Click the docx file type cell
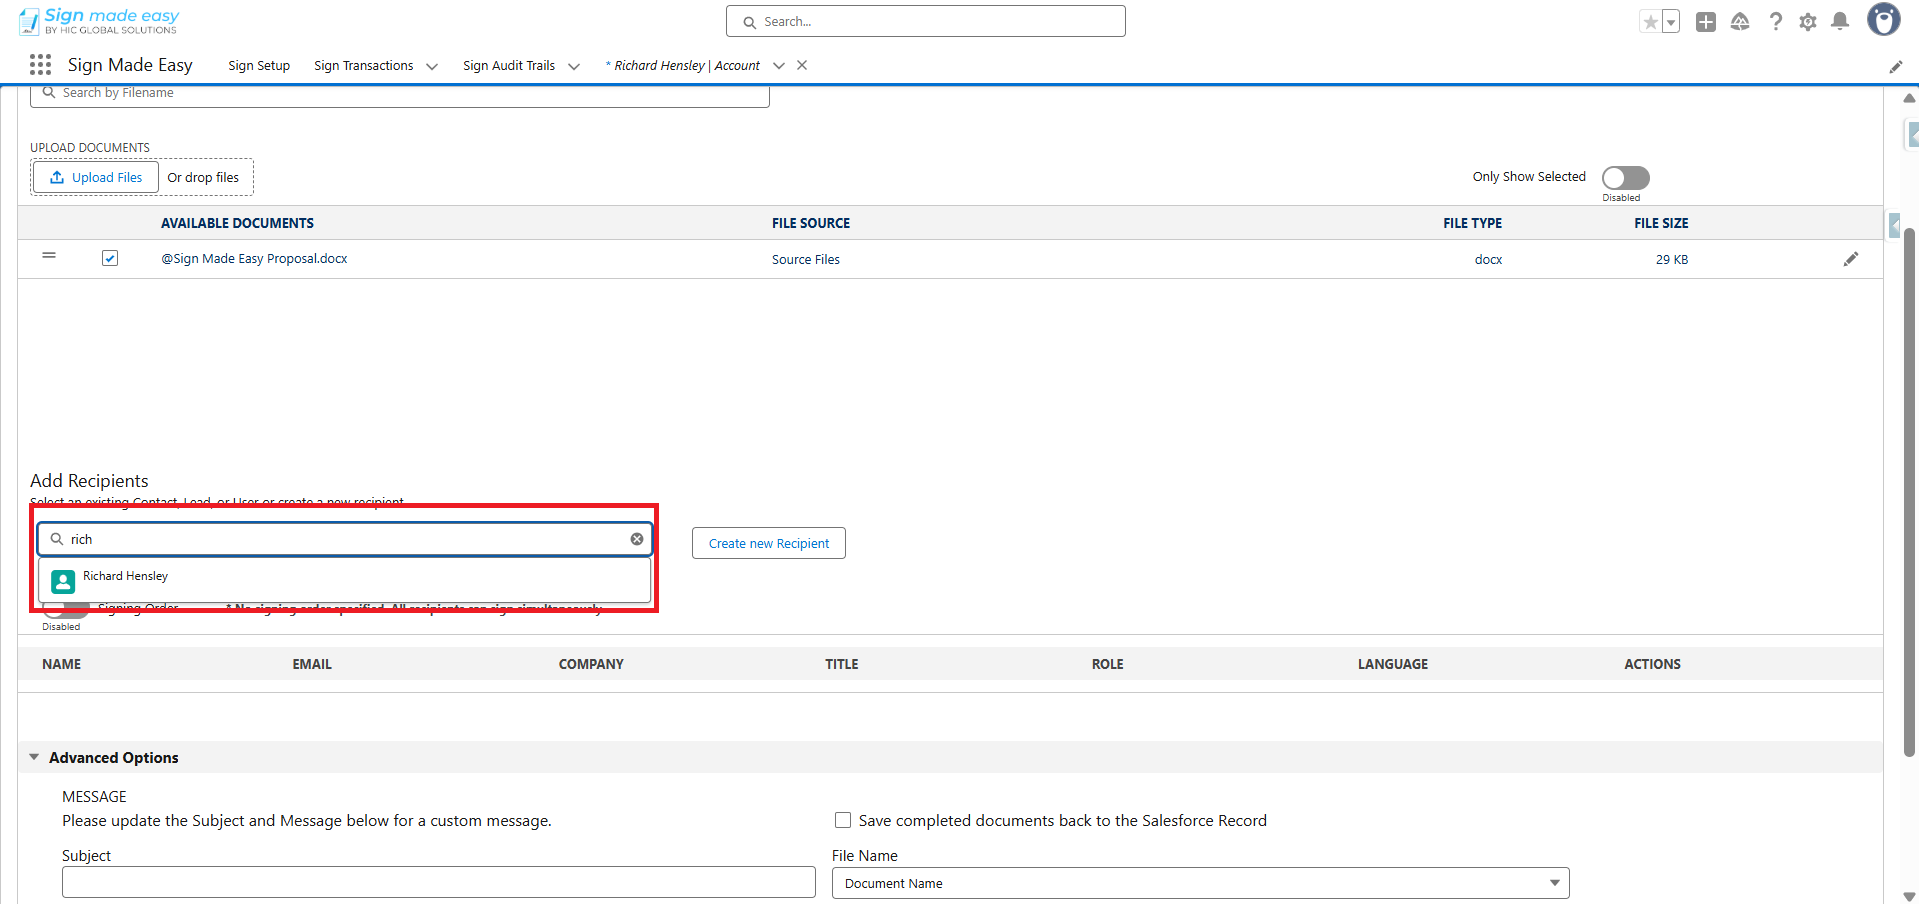 pos(1488,259)
